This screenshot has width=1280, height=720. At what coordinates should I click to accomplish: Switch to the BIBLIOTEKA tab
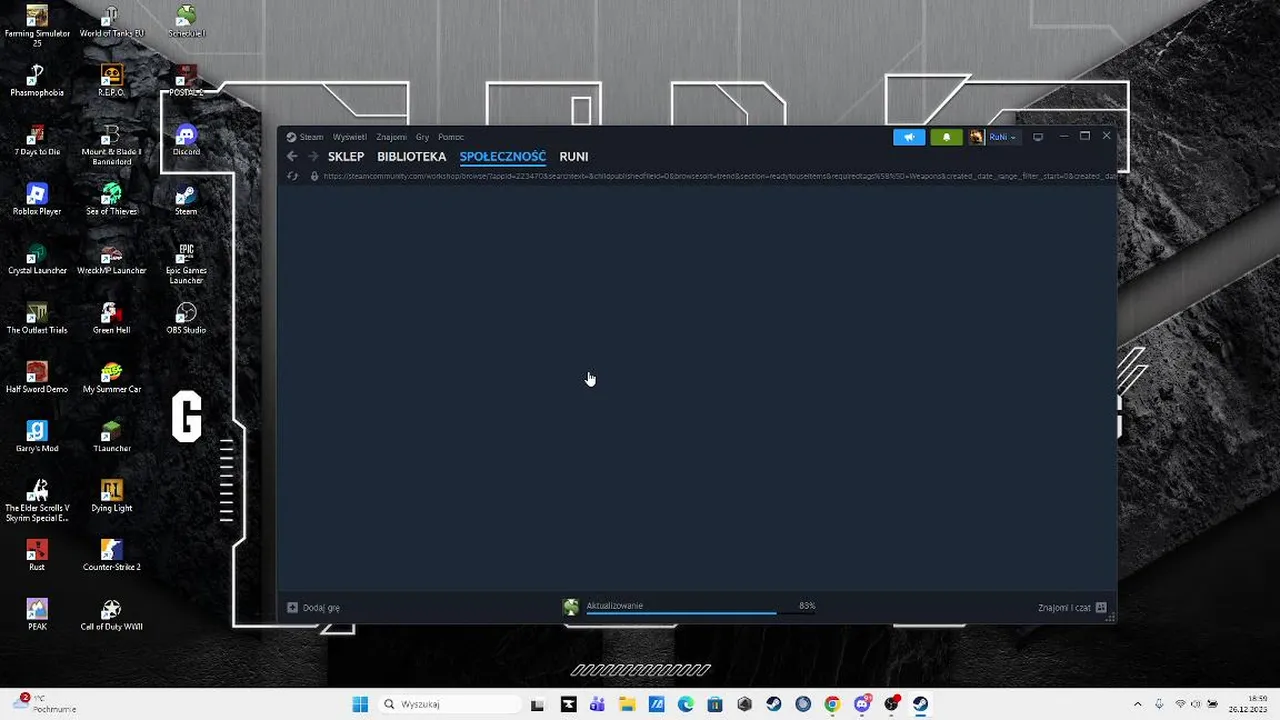point(411,157)
